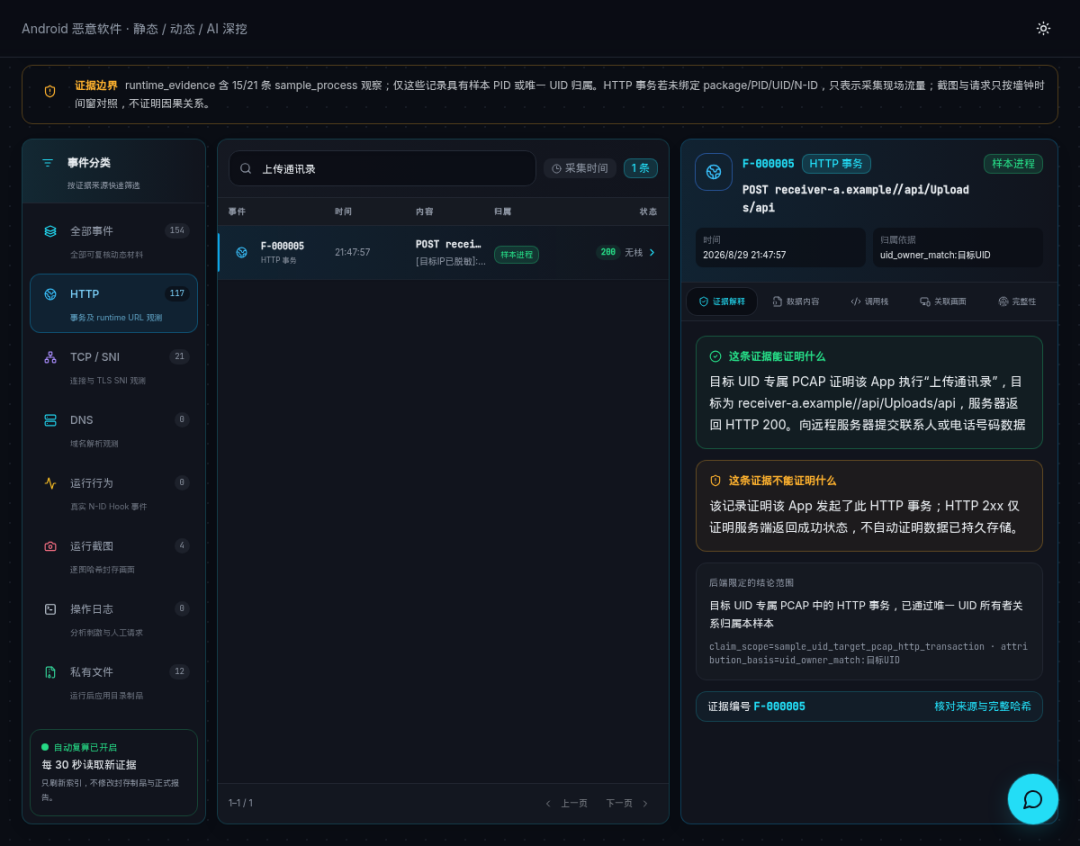Select the HTTP category
Viewport: 1080px width, 846px height.
coord(114,303)
